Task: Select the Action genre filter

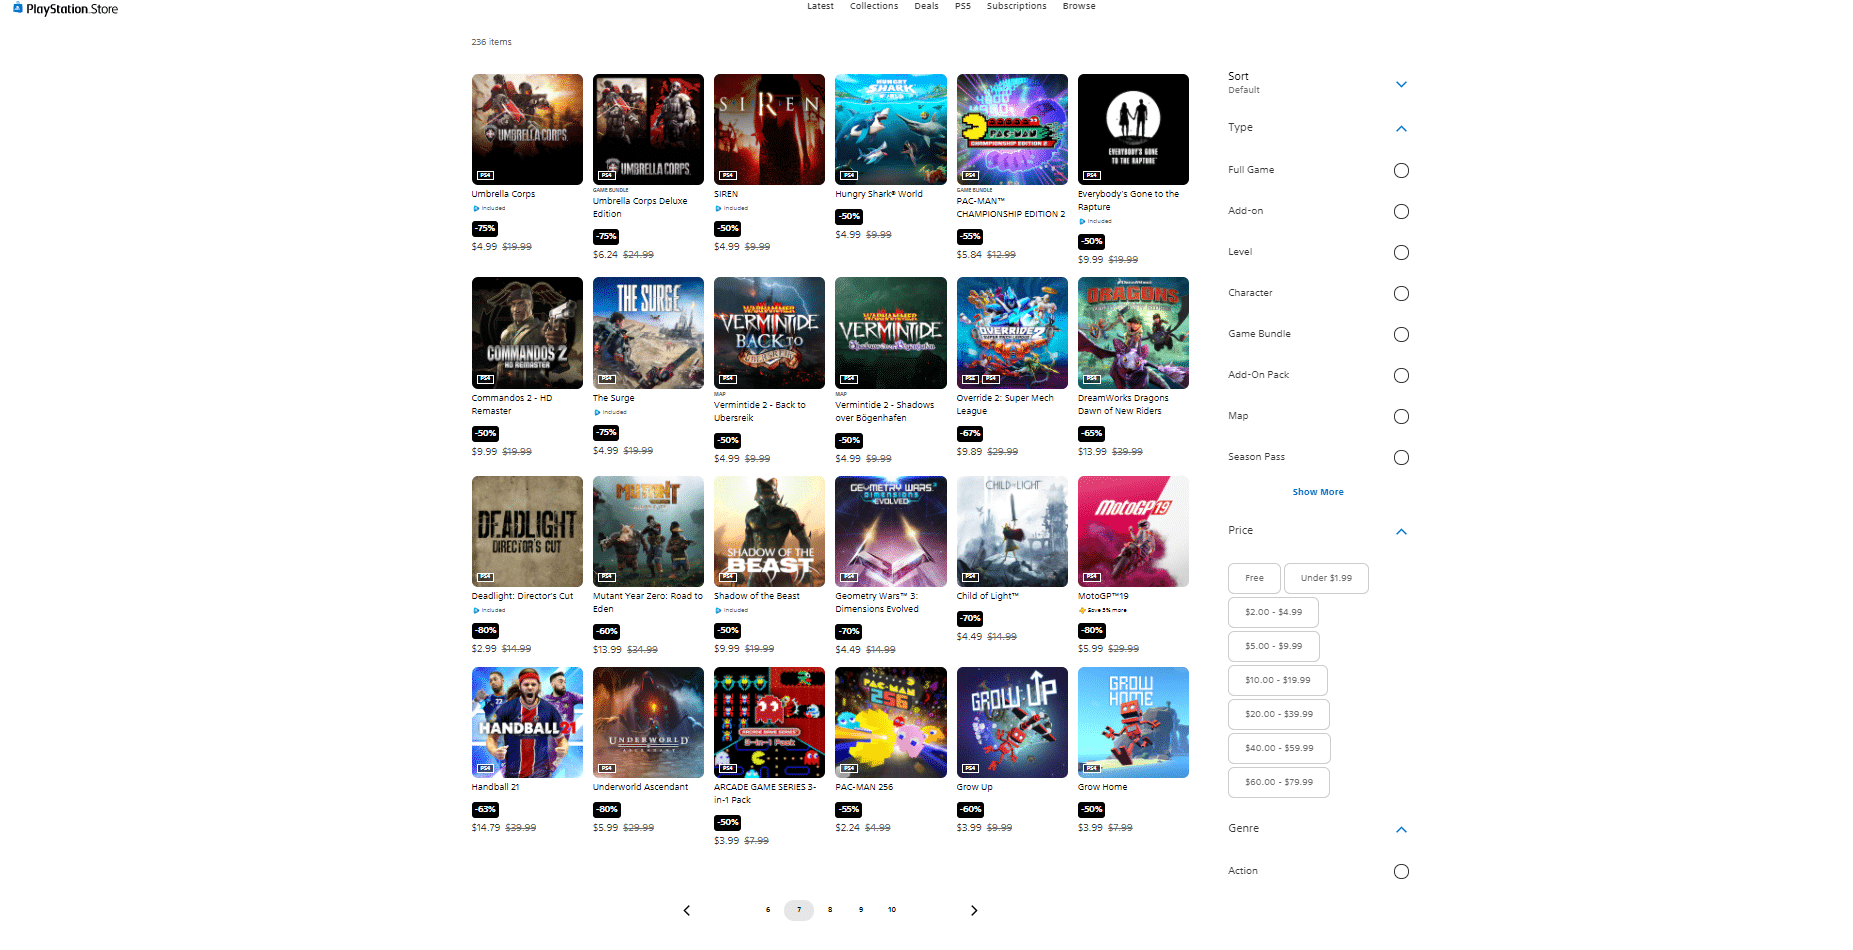Action: [x=1400, y=872]
